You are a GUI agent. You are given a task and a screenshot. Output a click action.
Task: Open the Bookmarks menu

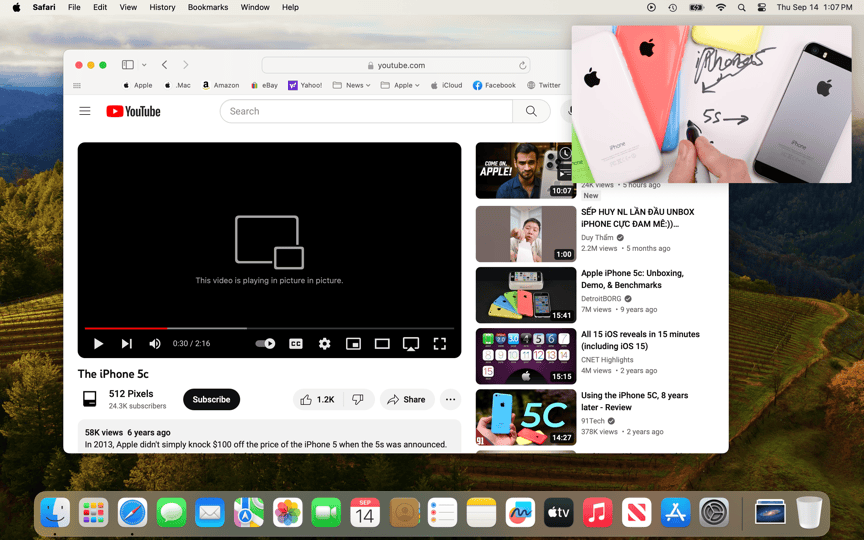point(208,7)
